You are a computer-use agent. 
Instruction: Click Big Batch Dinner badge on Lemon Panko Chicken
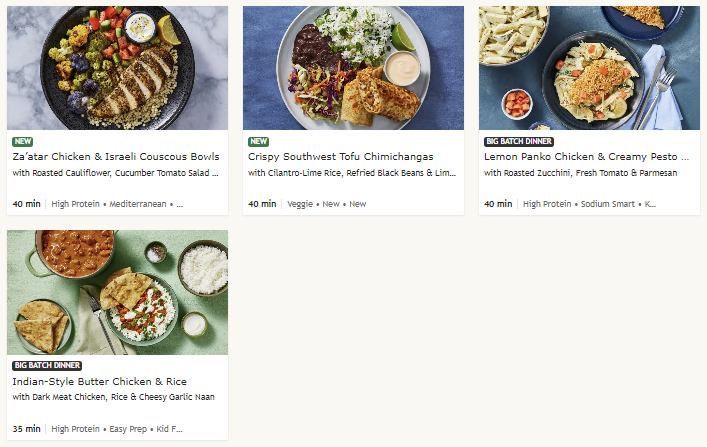(519, 142)
